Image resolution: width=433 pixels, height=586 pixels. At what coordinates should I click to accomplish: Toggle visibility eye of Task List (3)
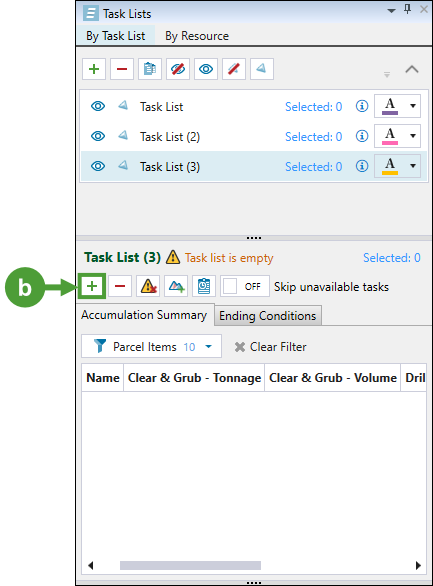98,166
